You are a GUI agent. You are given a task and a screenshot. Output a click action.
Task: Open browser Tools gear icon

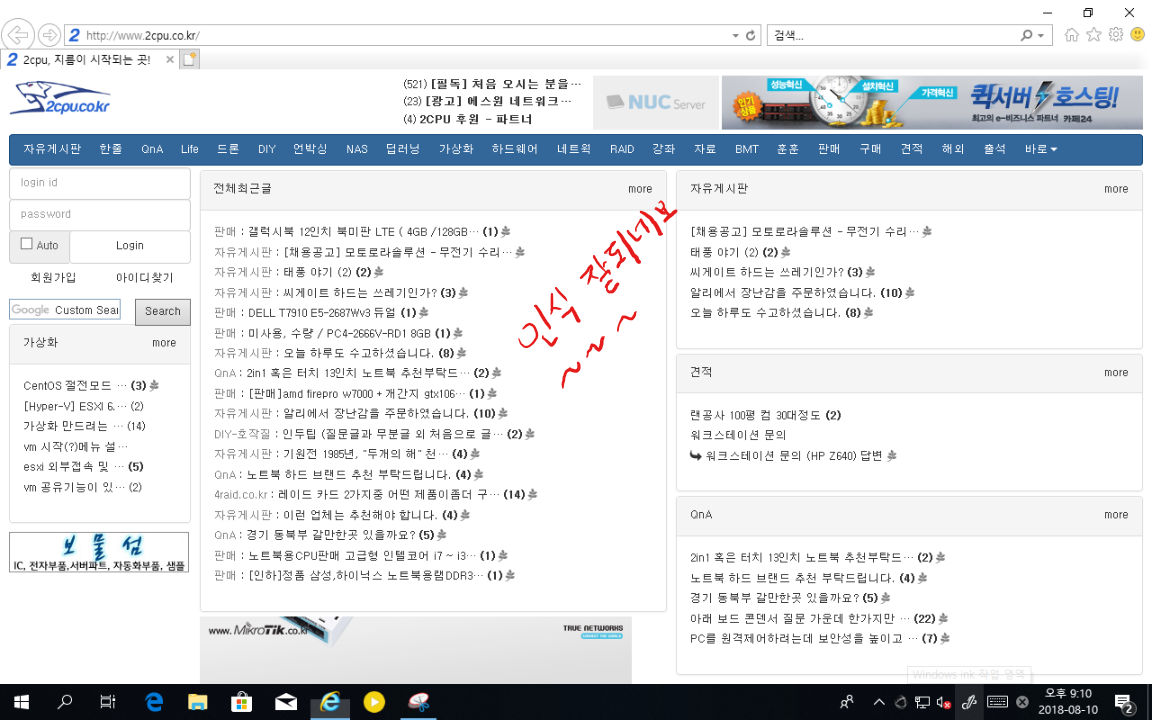(x=1115, y=35)
